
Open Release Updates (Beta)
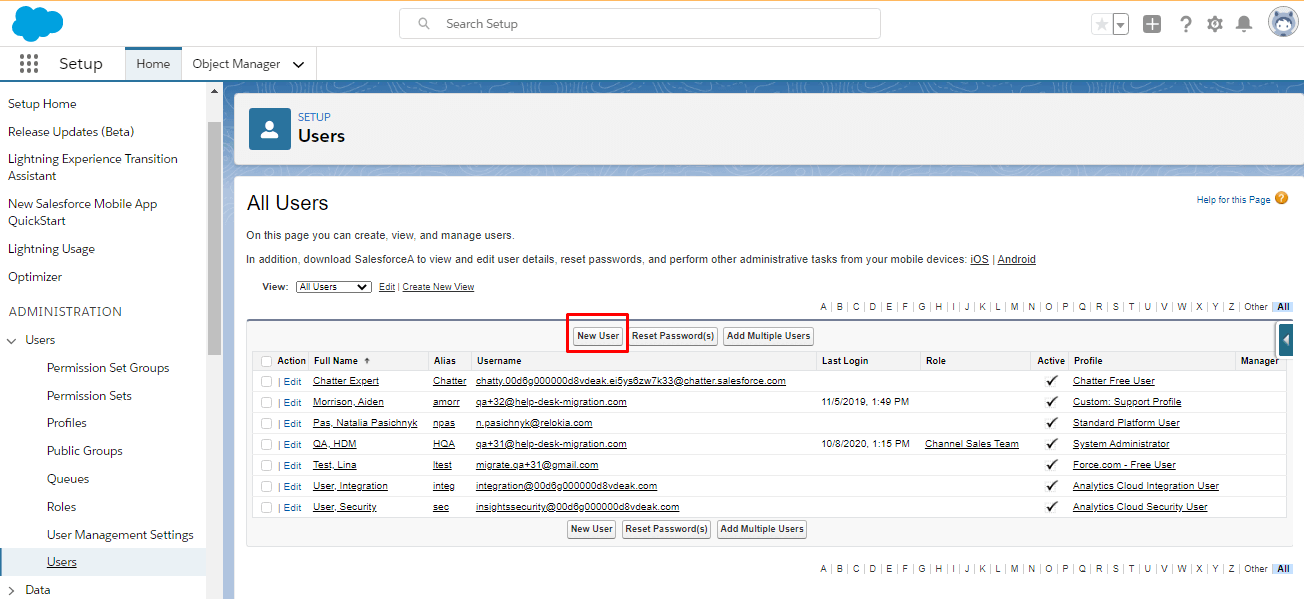click(71, 132)
